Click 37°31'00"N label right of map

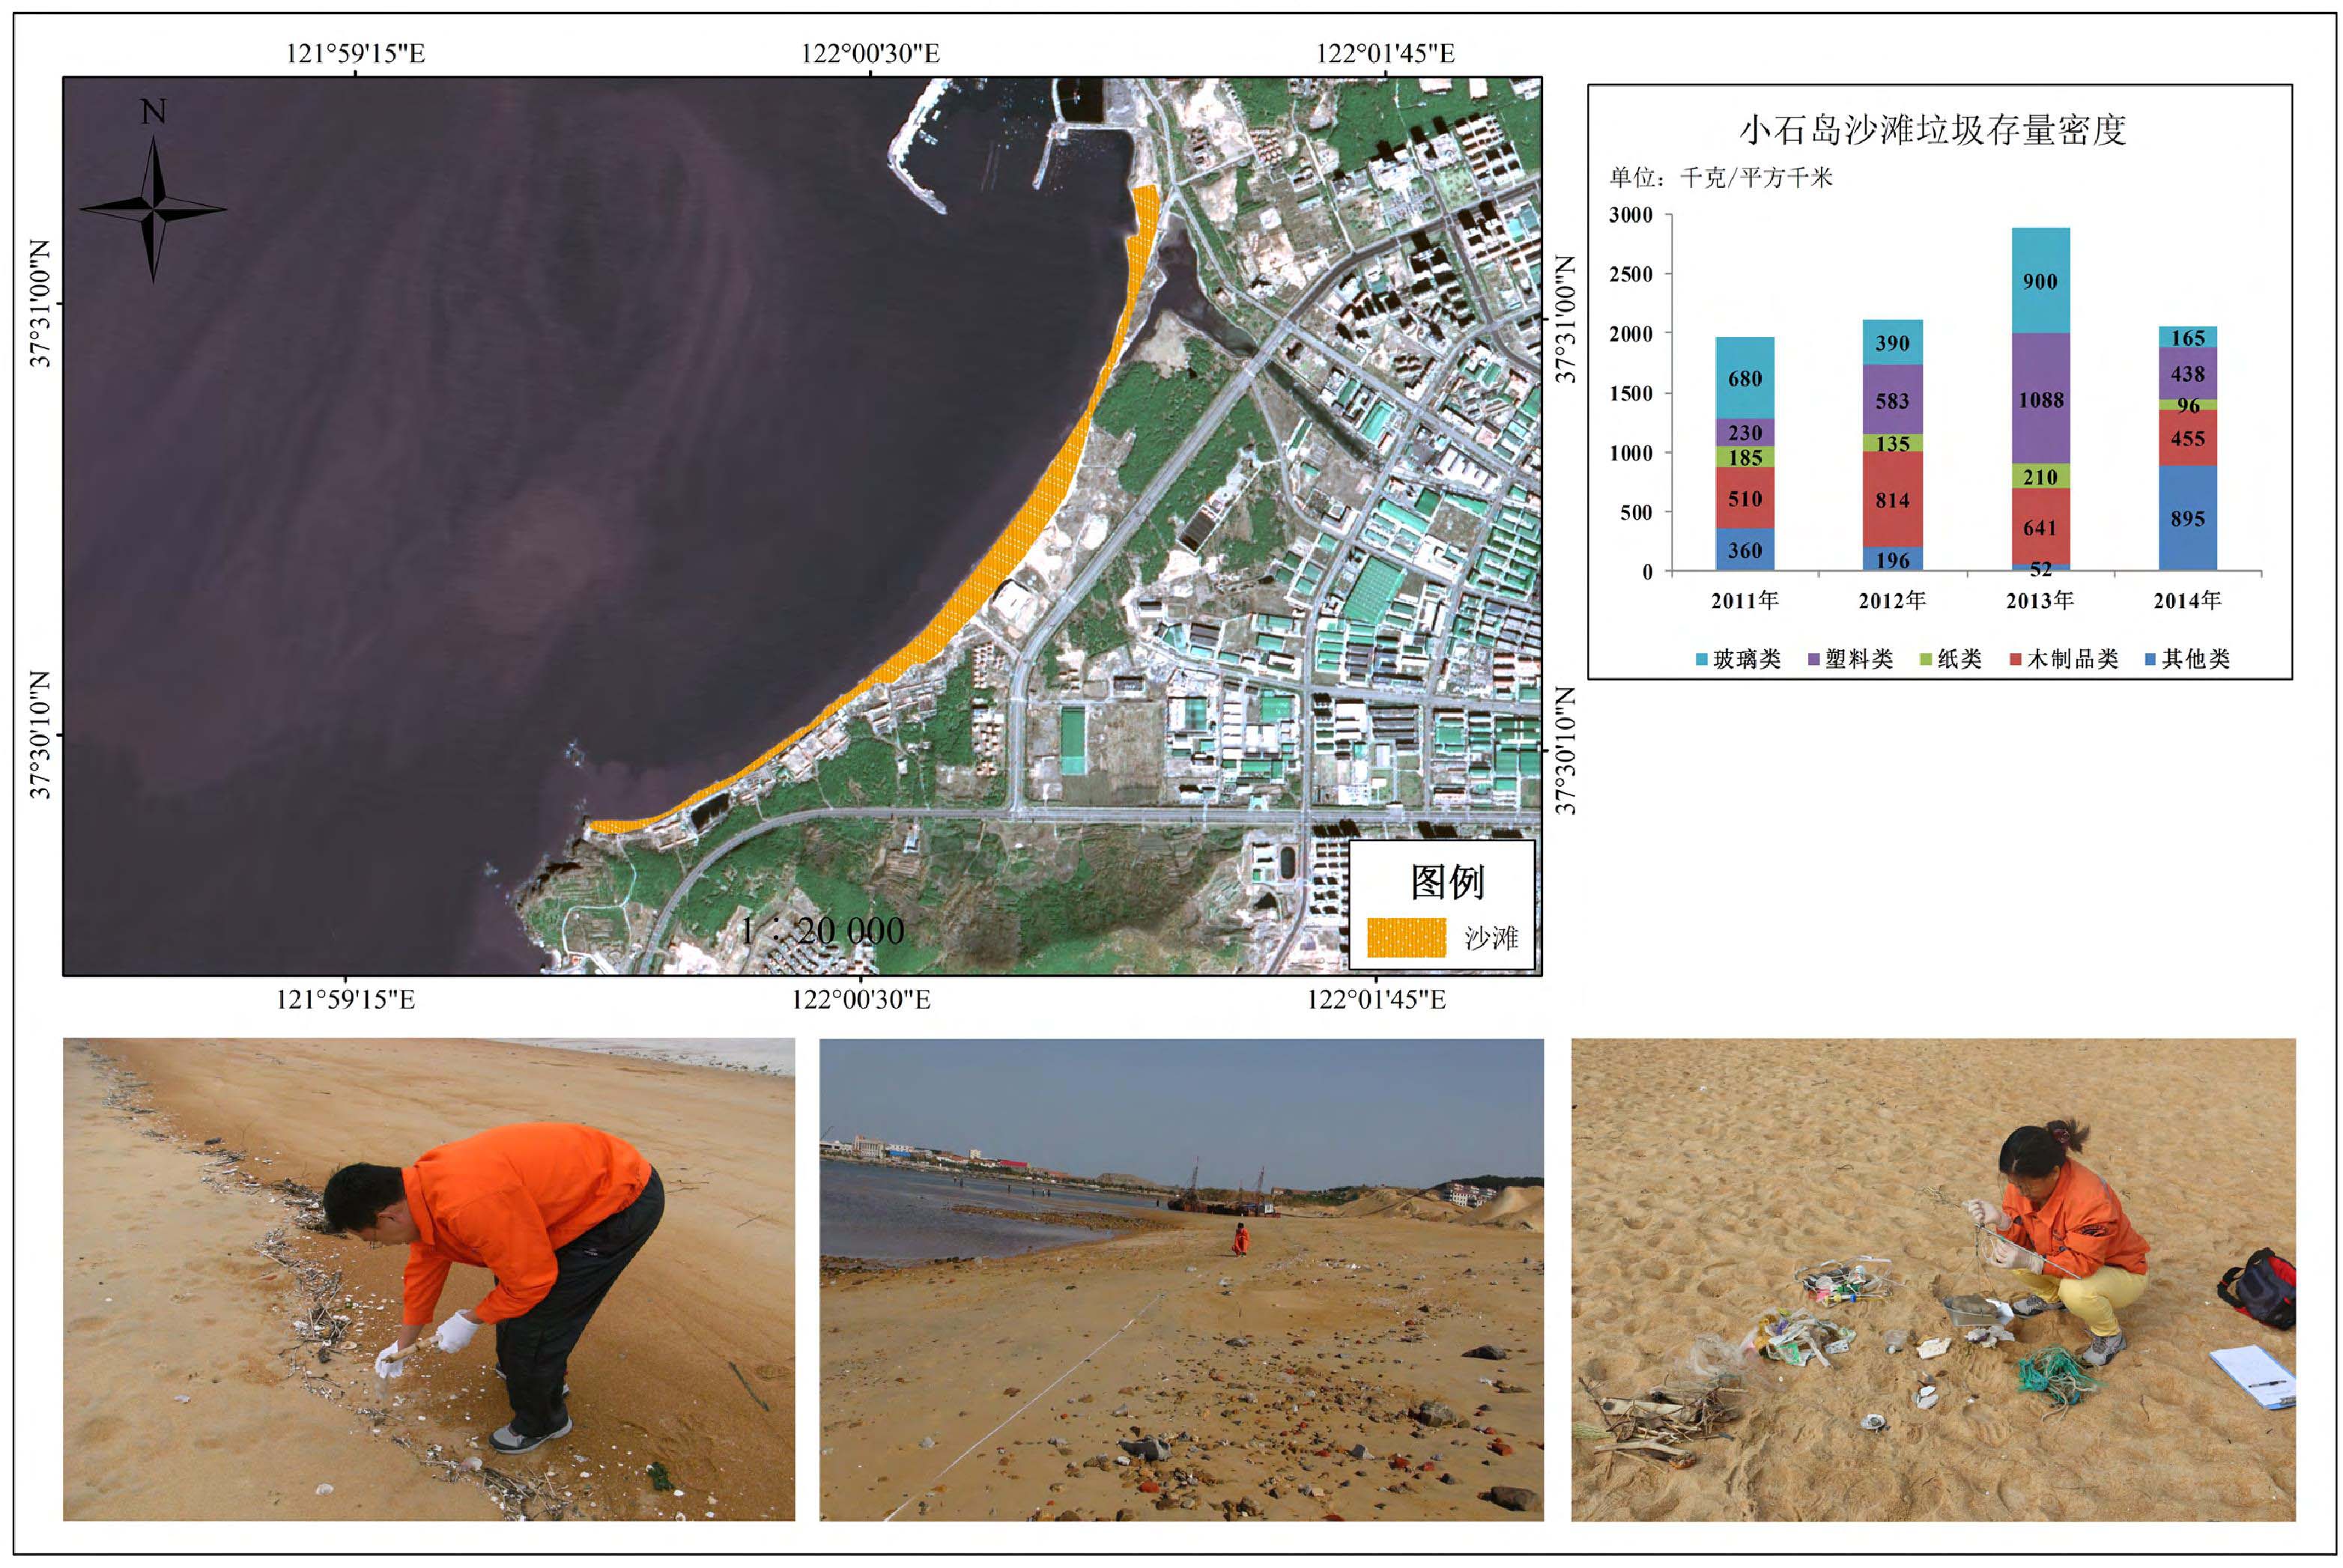1566,319
